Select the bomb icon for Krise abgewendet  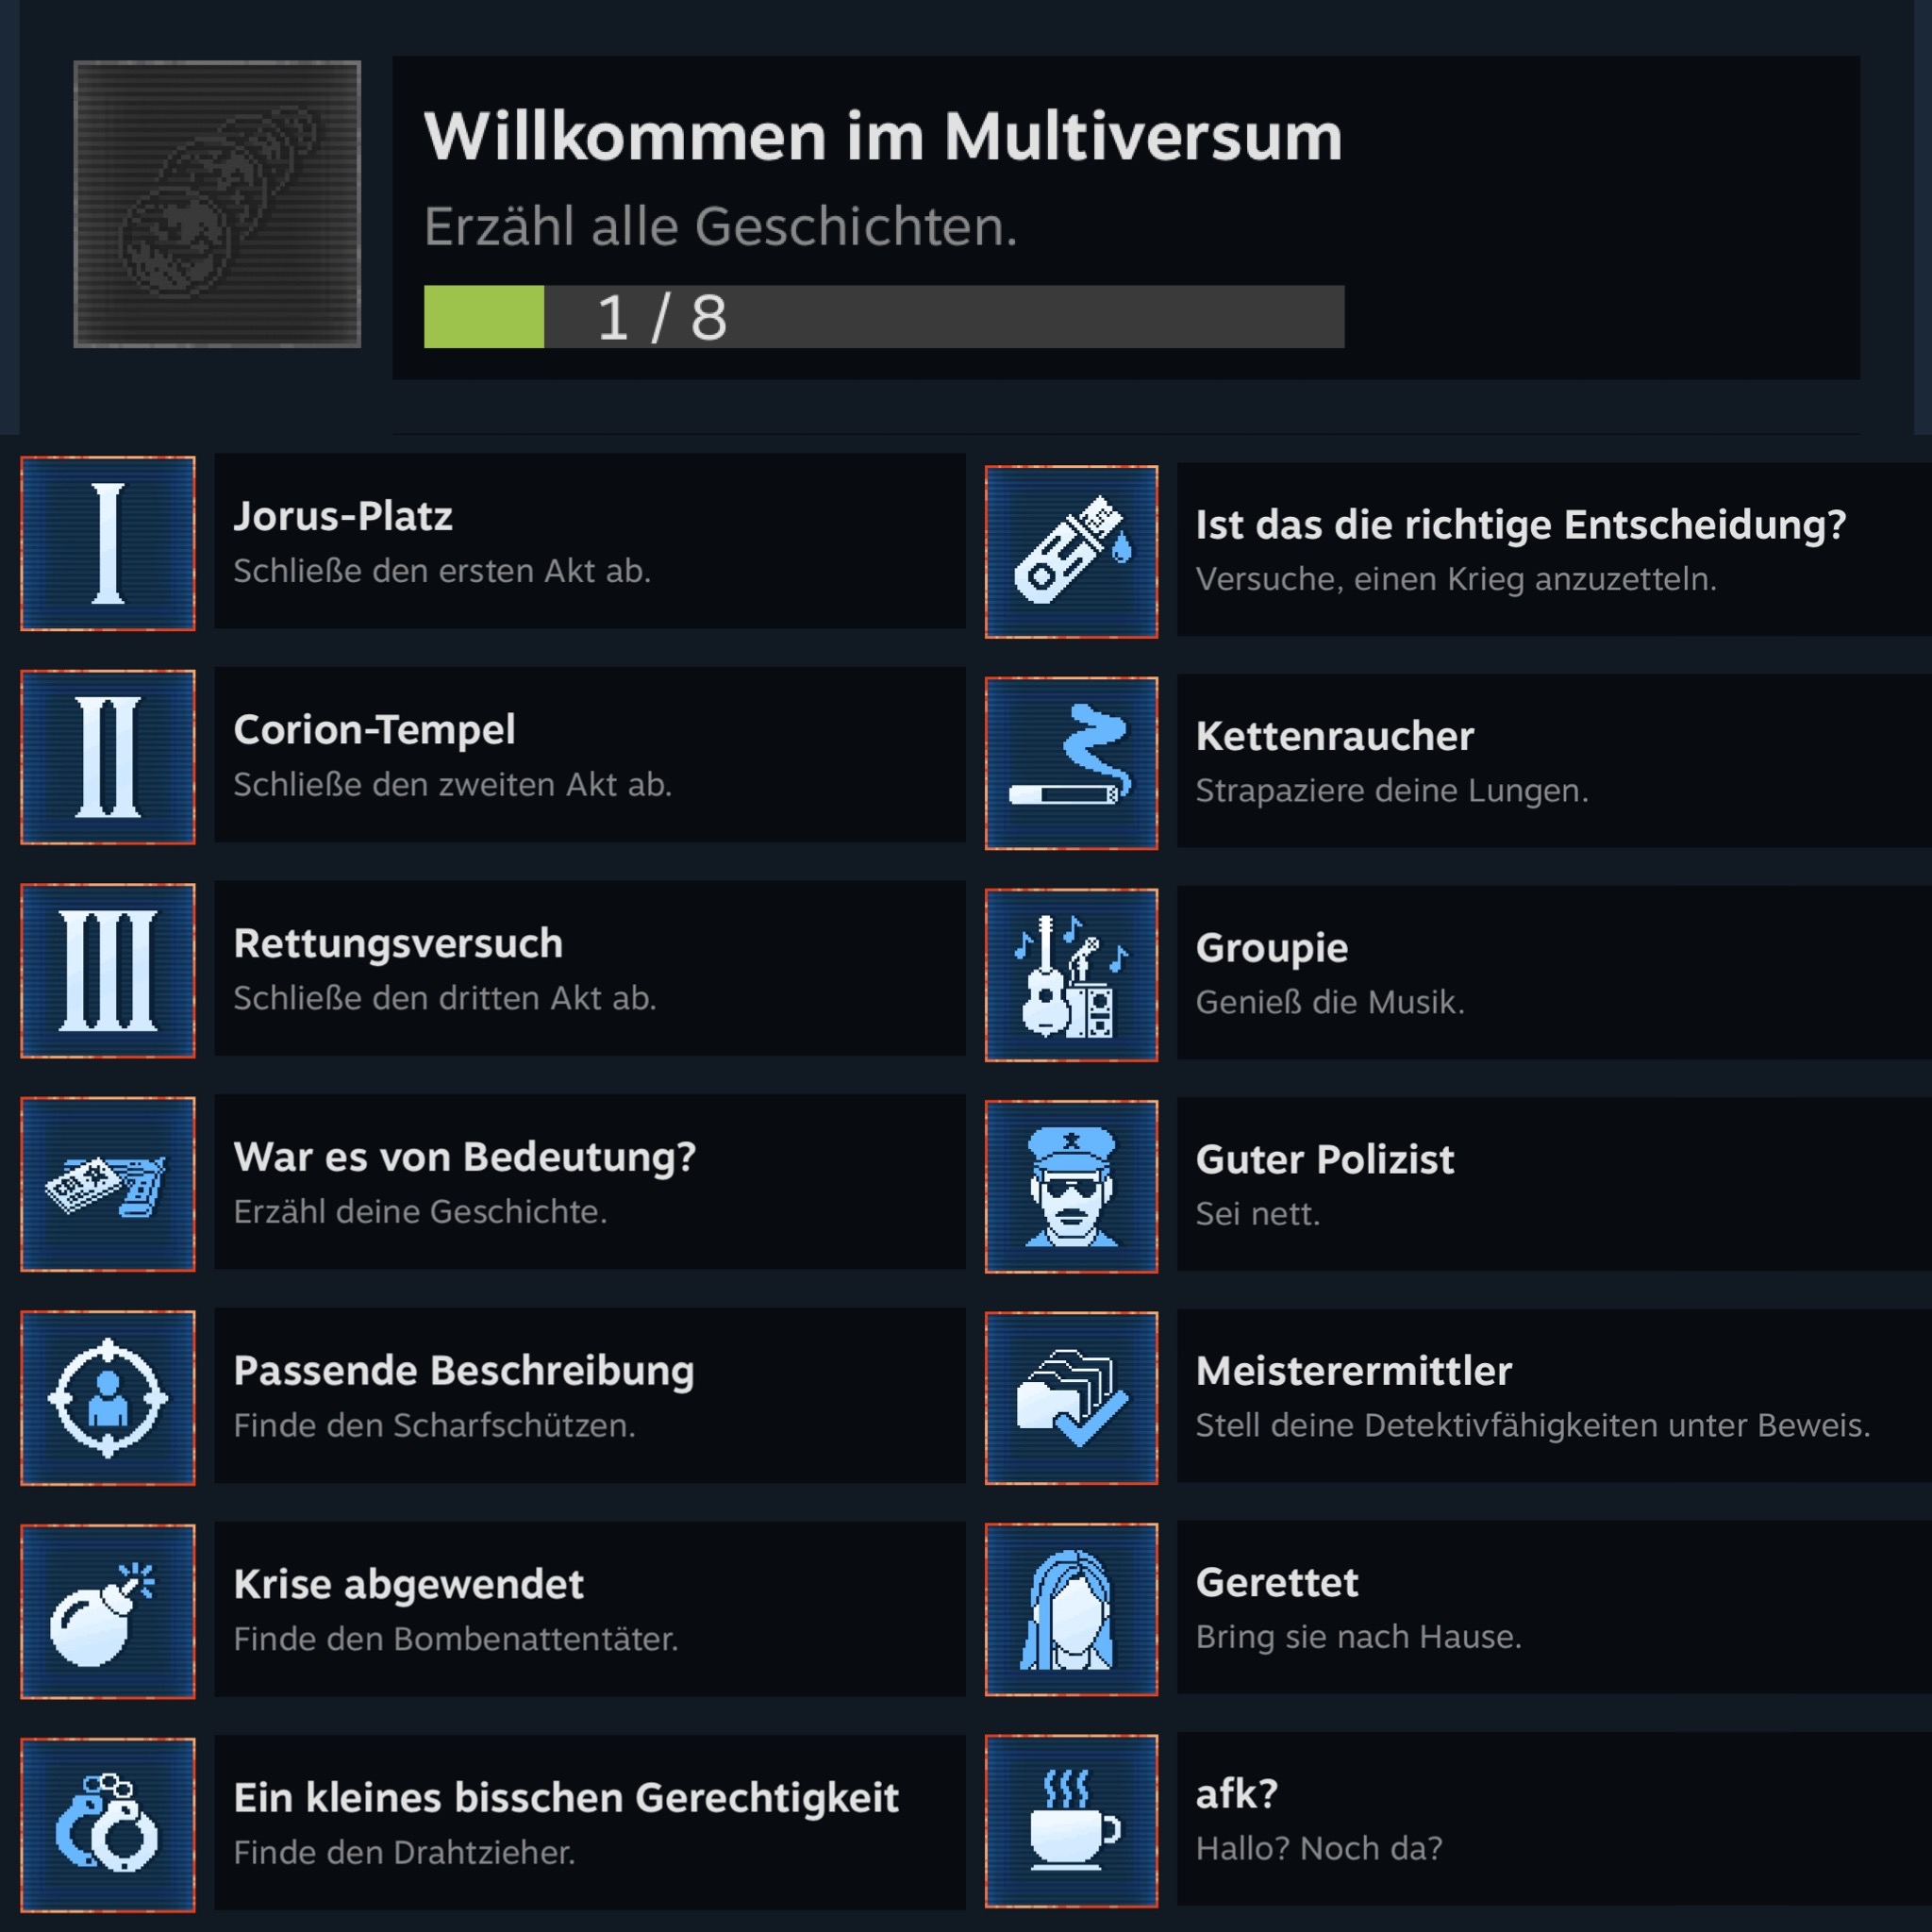(108, 1611)
